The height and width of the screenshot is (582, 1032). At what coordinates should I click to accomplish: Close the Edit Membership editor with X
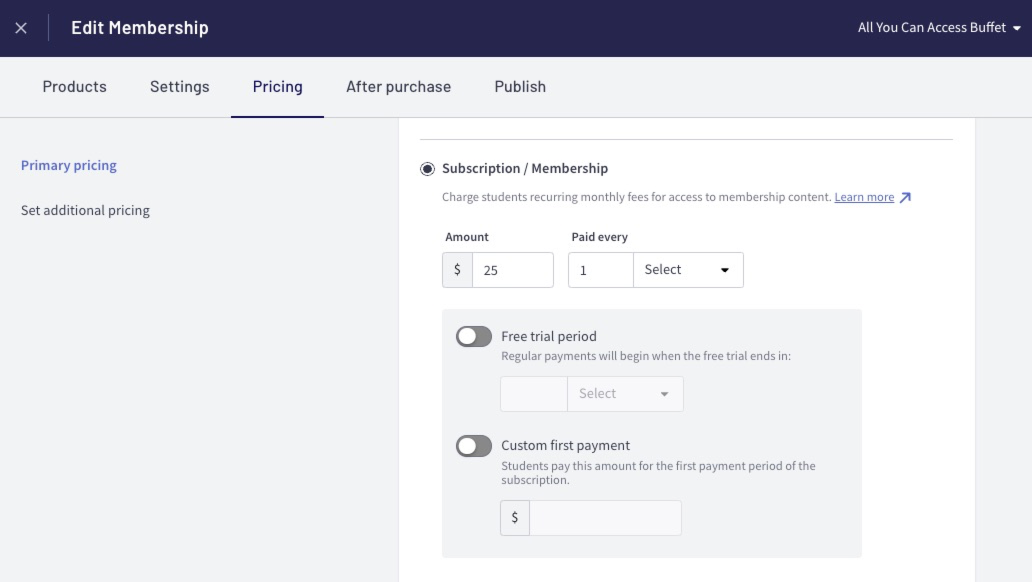[x=21, y=28]
